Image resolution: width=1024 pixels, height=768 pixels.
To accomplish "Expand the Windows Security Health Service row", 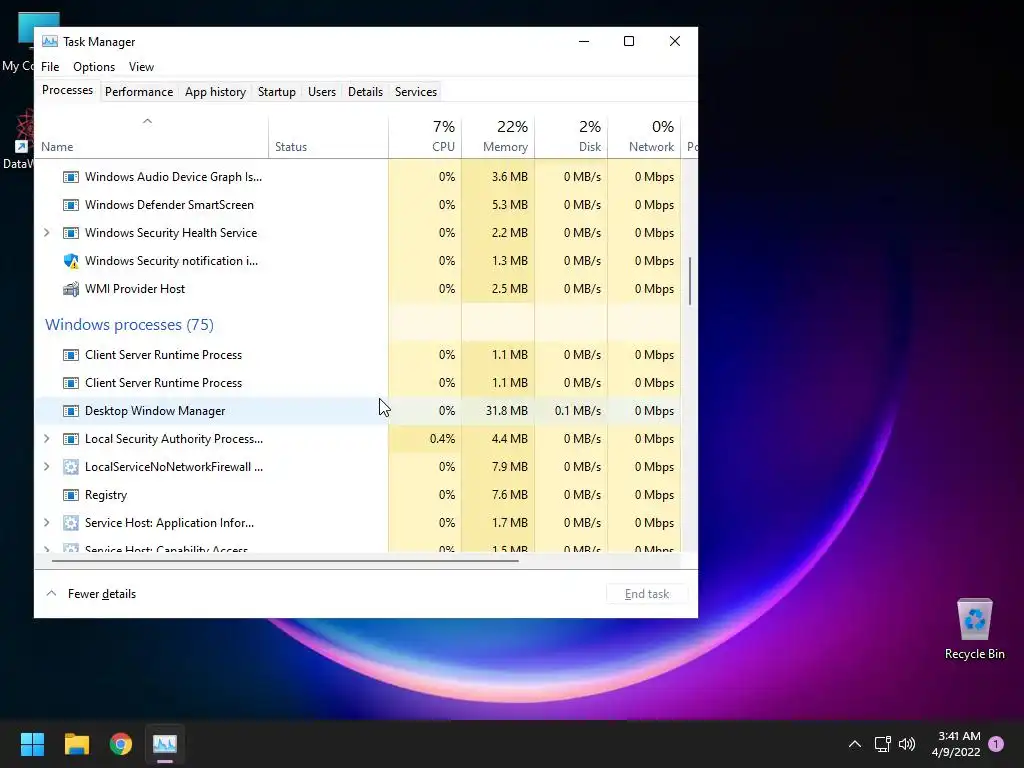I will pos(46,233).
